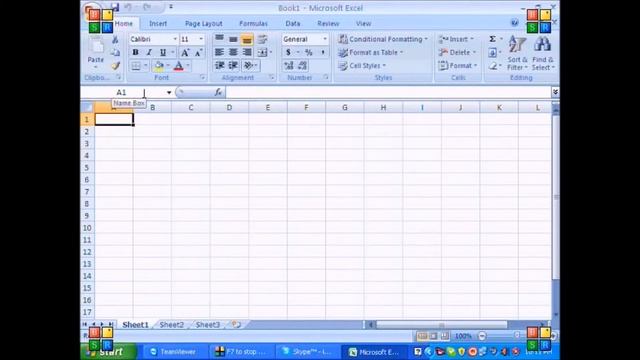The width and height of the screenshot is (640, 360).
Task: Center text horizontally
Action: pos(233,52)
